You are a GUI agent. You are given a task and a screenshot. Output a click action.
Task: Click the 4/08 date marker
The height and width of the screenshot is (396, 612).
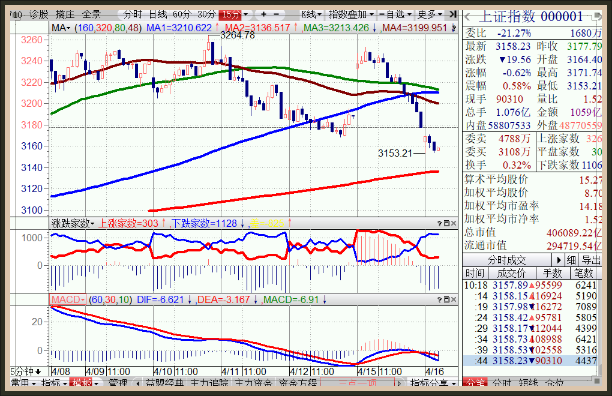(60, 371)
